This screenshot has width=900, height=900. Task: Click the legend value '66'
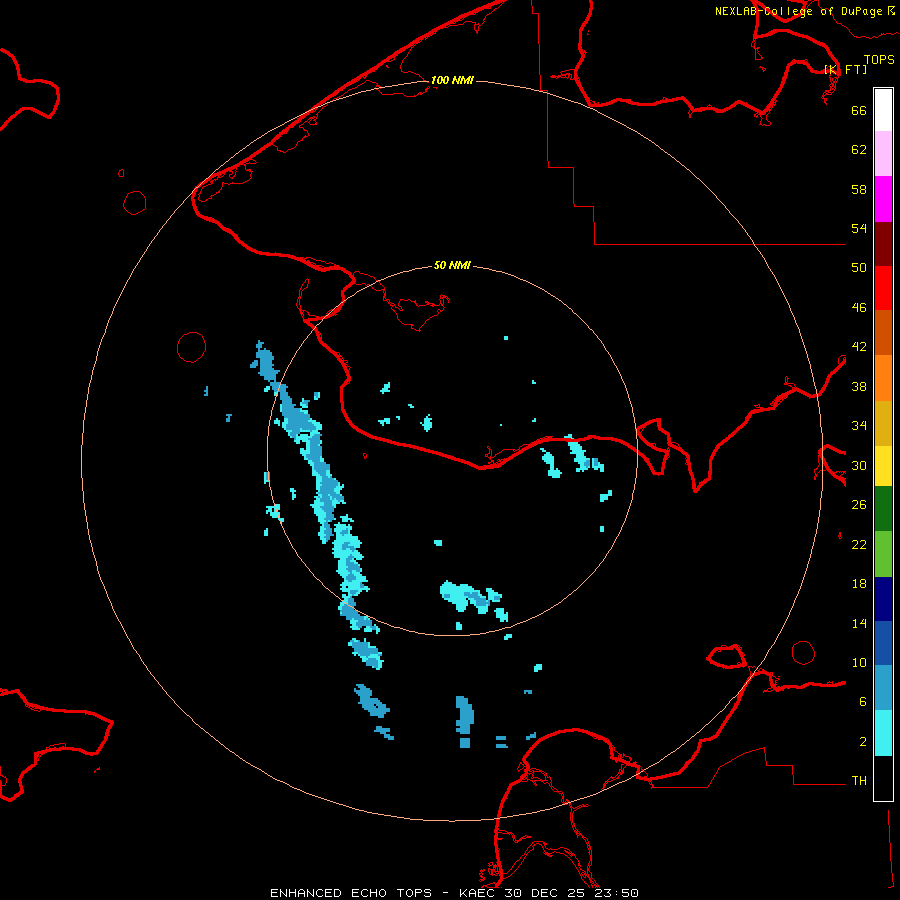859,110
